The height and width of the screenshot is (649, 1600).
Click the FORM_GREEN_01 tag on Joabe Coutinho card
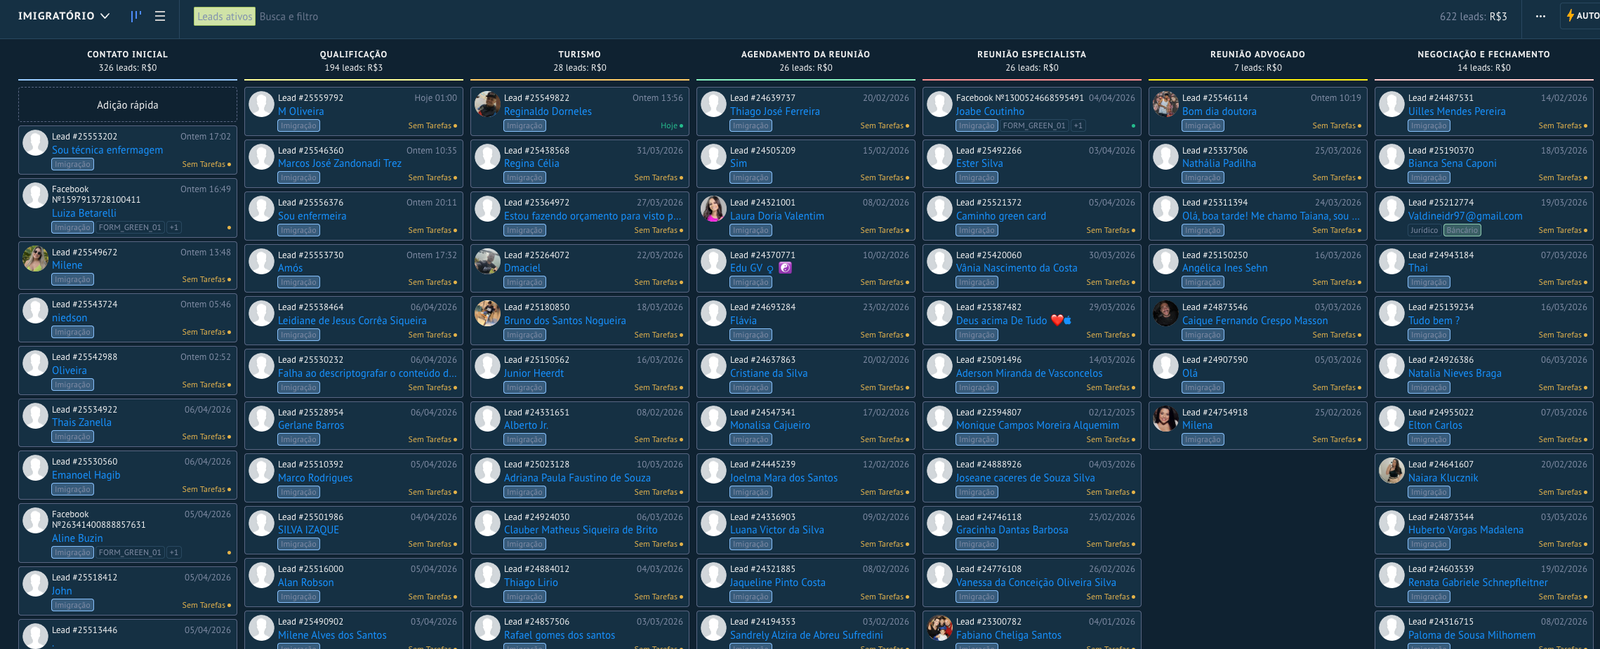(1034, 126)
